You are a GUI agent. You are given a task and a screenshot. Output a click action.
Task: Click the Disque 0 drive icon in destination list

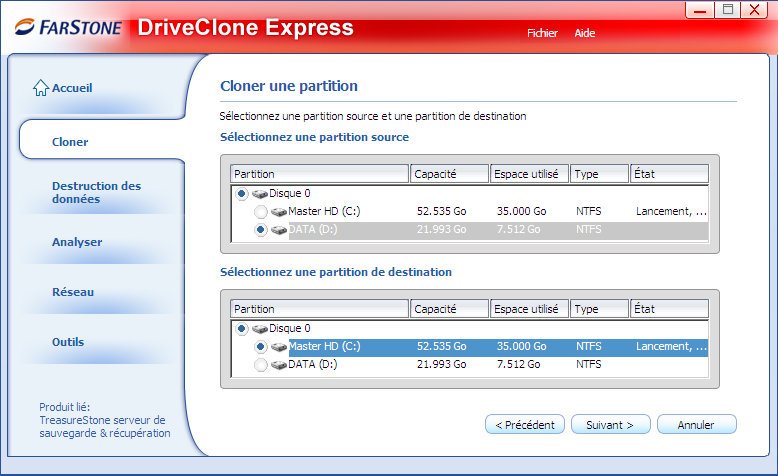pos(259,329)
